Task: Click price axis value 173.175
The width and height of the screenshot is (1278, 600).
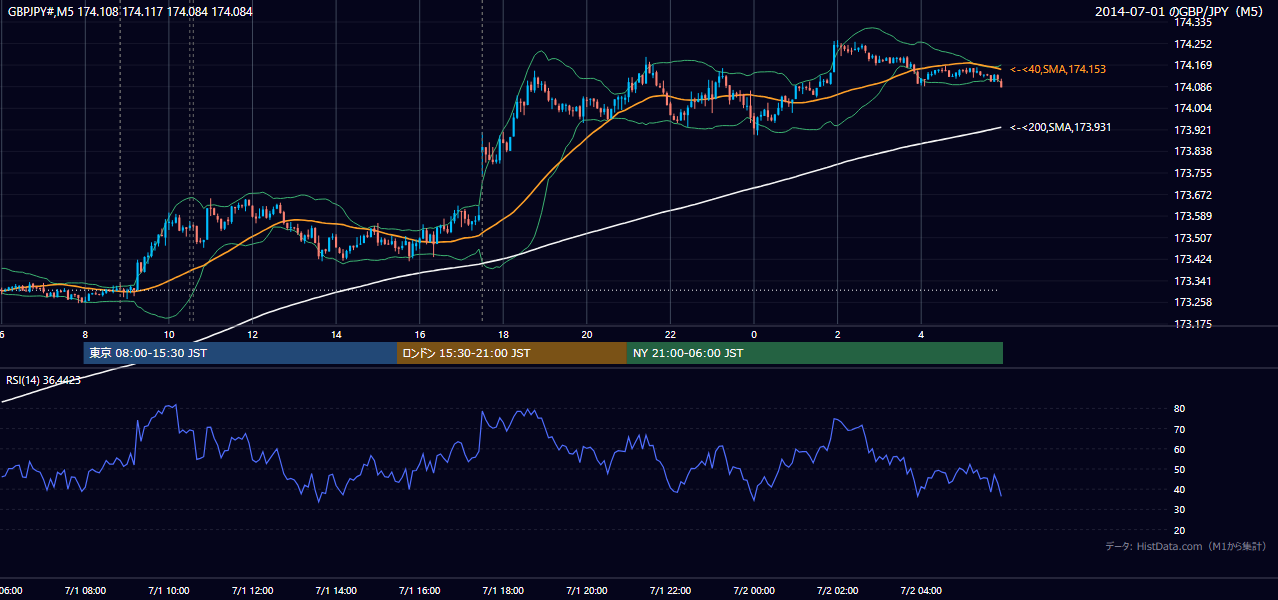Action: (1193, 324)
